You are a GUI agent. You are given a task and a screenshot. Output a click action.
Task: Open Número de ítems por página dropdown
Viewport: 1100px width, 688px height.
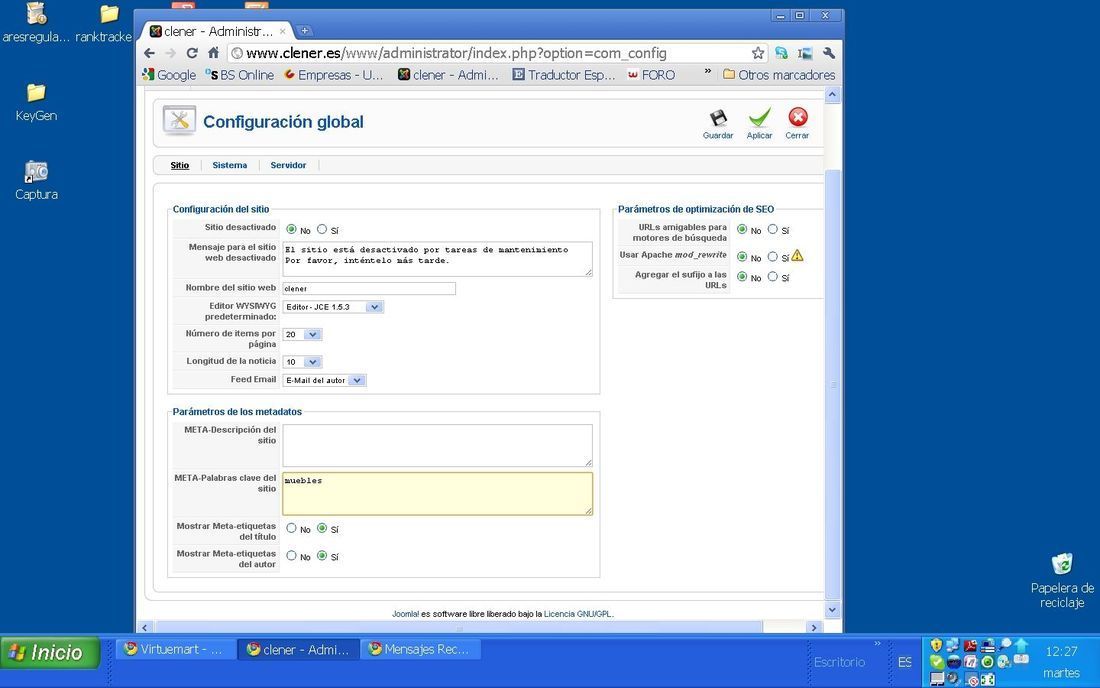302,335
